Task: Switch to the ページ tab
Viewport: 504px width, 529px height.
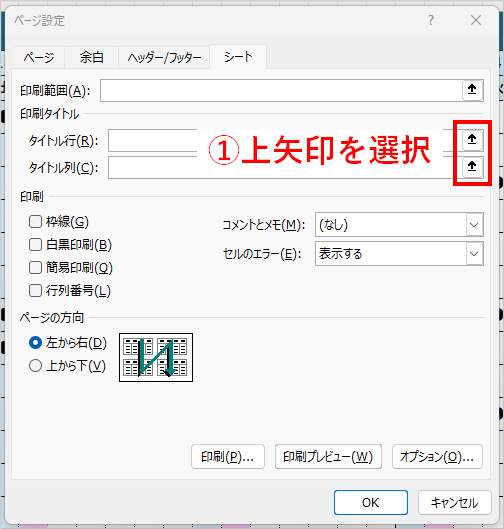Action: 39,57
